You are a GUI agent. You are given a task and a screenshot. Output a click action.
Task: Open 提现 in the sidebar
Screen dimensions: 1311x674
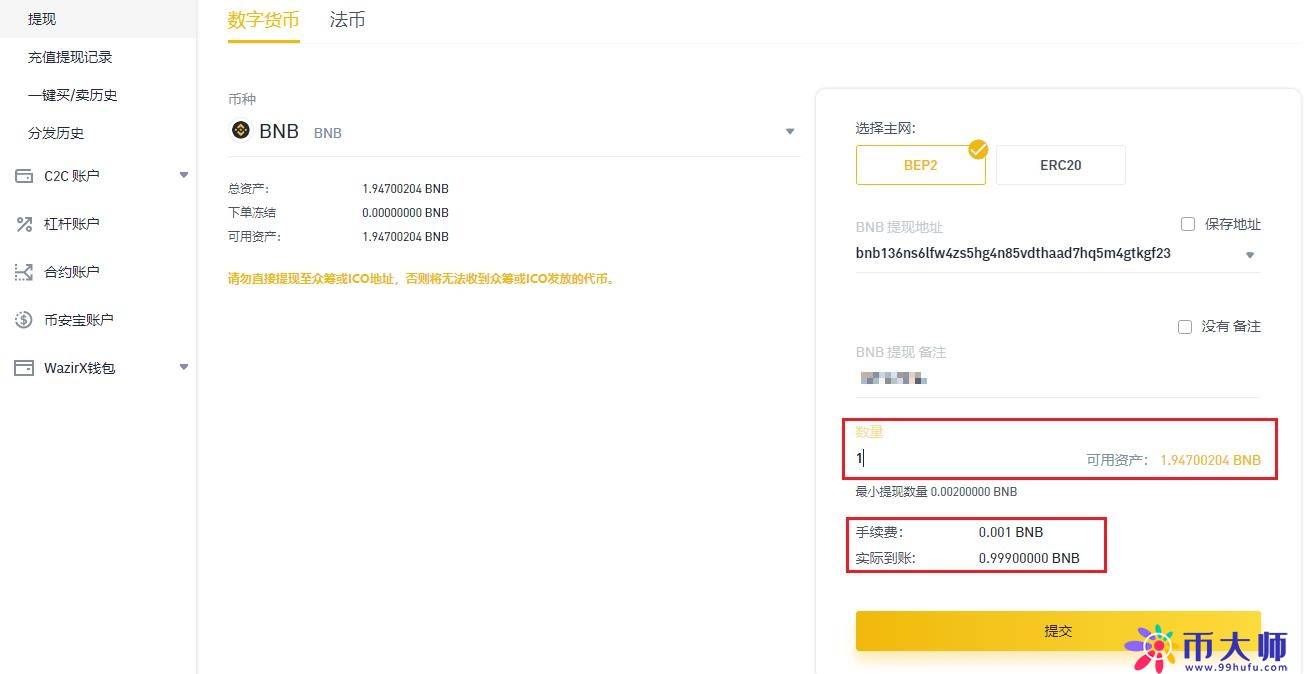click(x=98, y=19)
